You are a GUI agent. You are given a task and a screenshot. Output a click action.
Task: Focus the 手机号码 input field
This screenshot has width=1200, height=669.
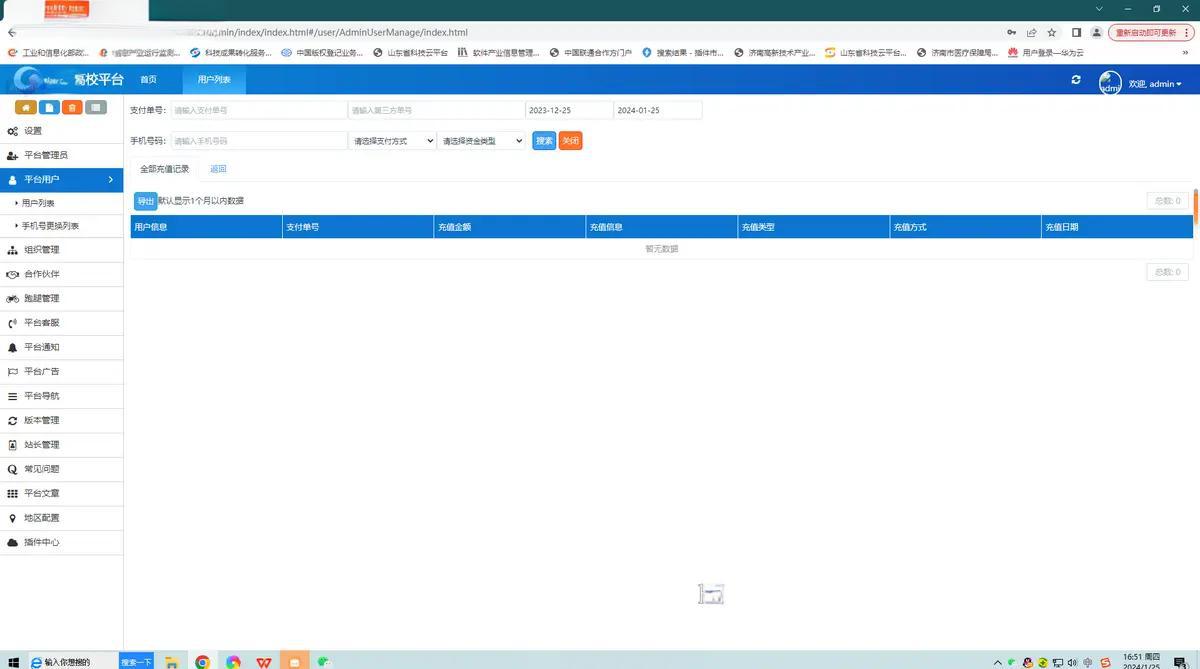(259, 141)
